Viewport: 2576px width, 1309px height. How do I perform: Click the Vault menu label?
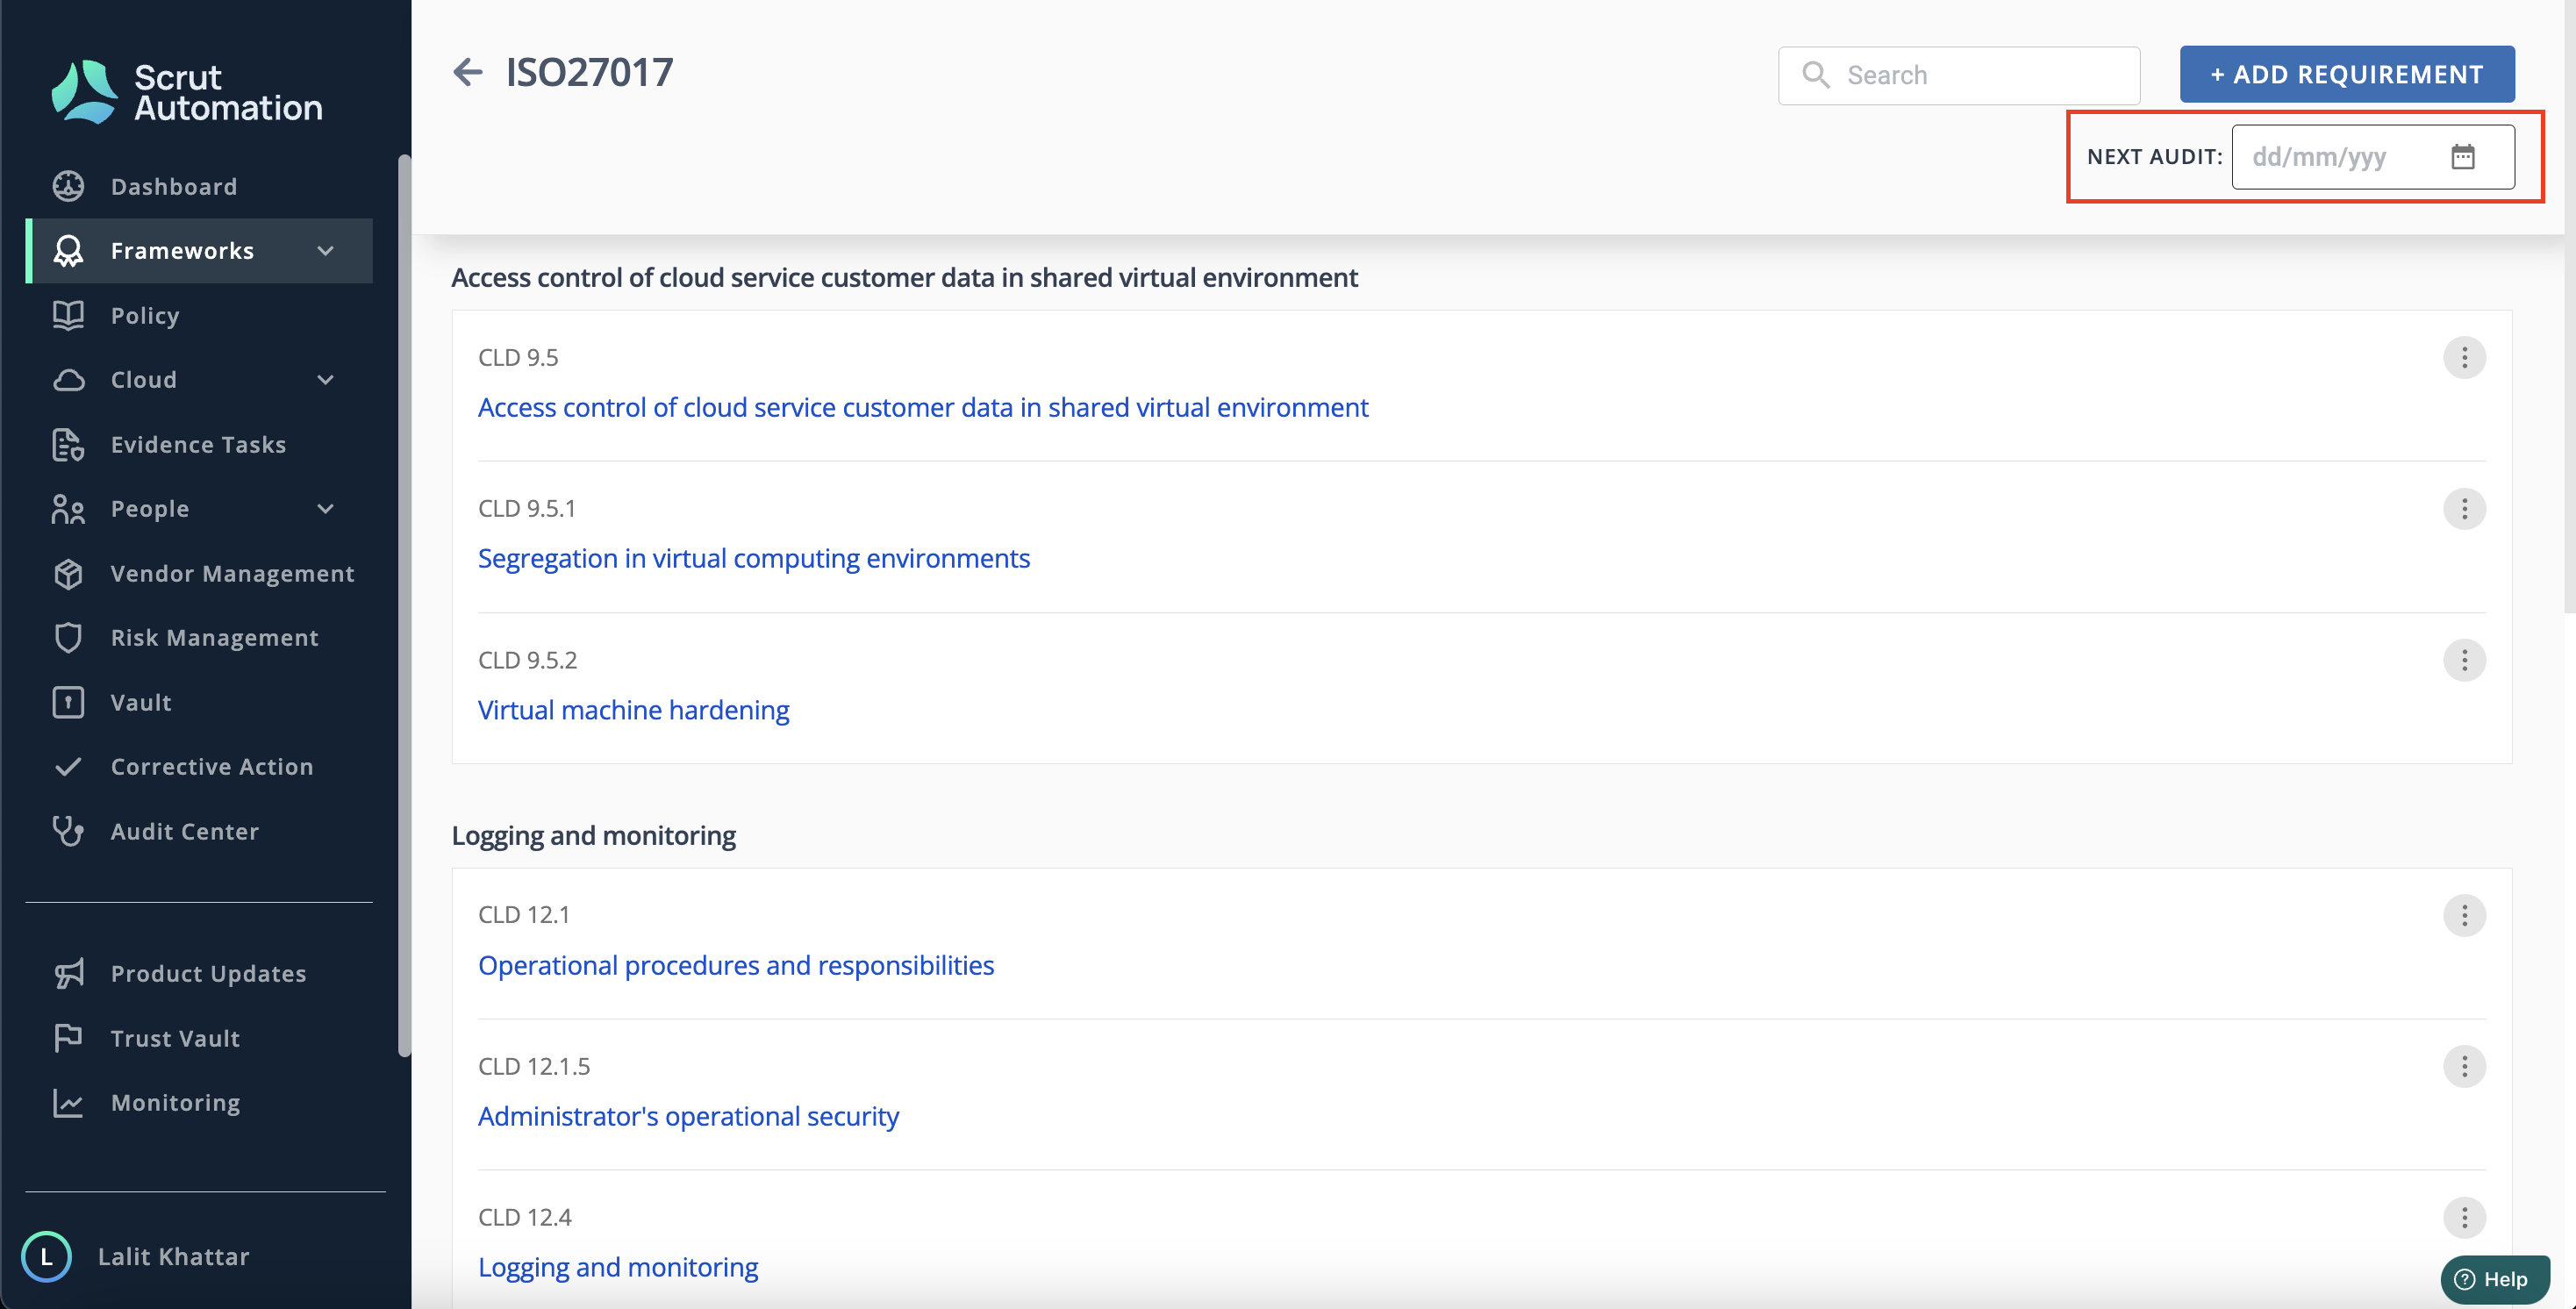141,703
